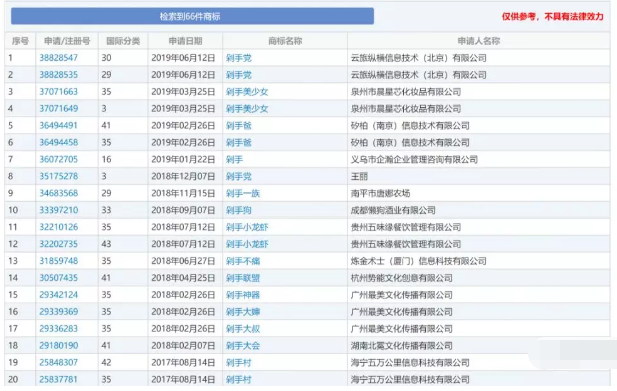Select the red disclaimer 仅供参考，不具有法律效力
The height and width of the screenshot is (391, 617).
point(552,16)
